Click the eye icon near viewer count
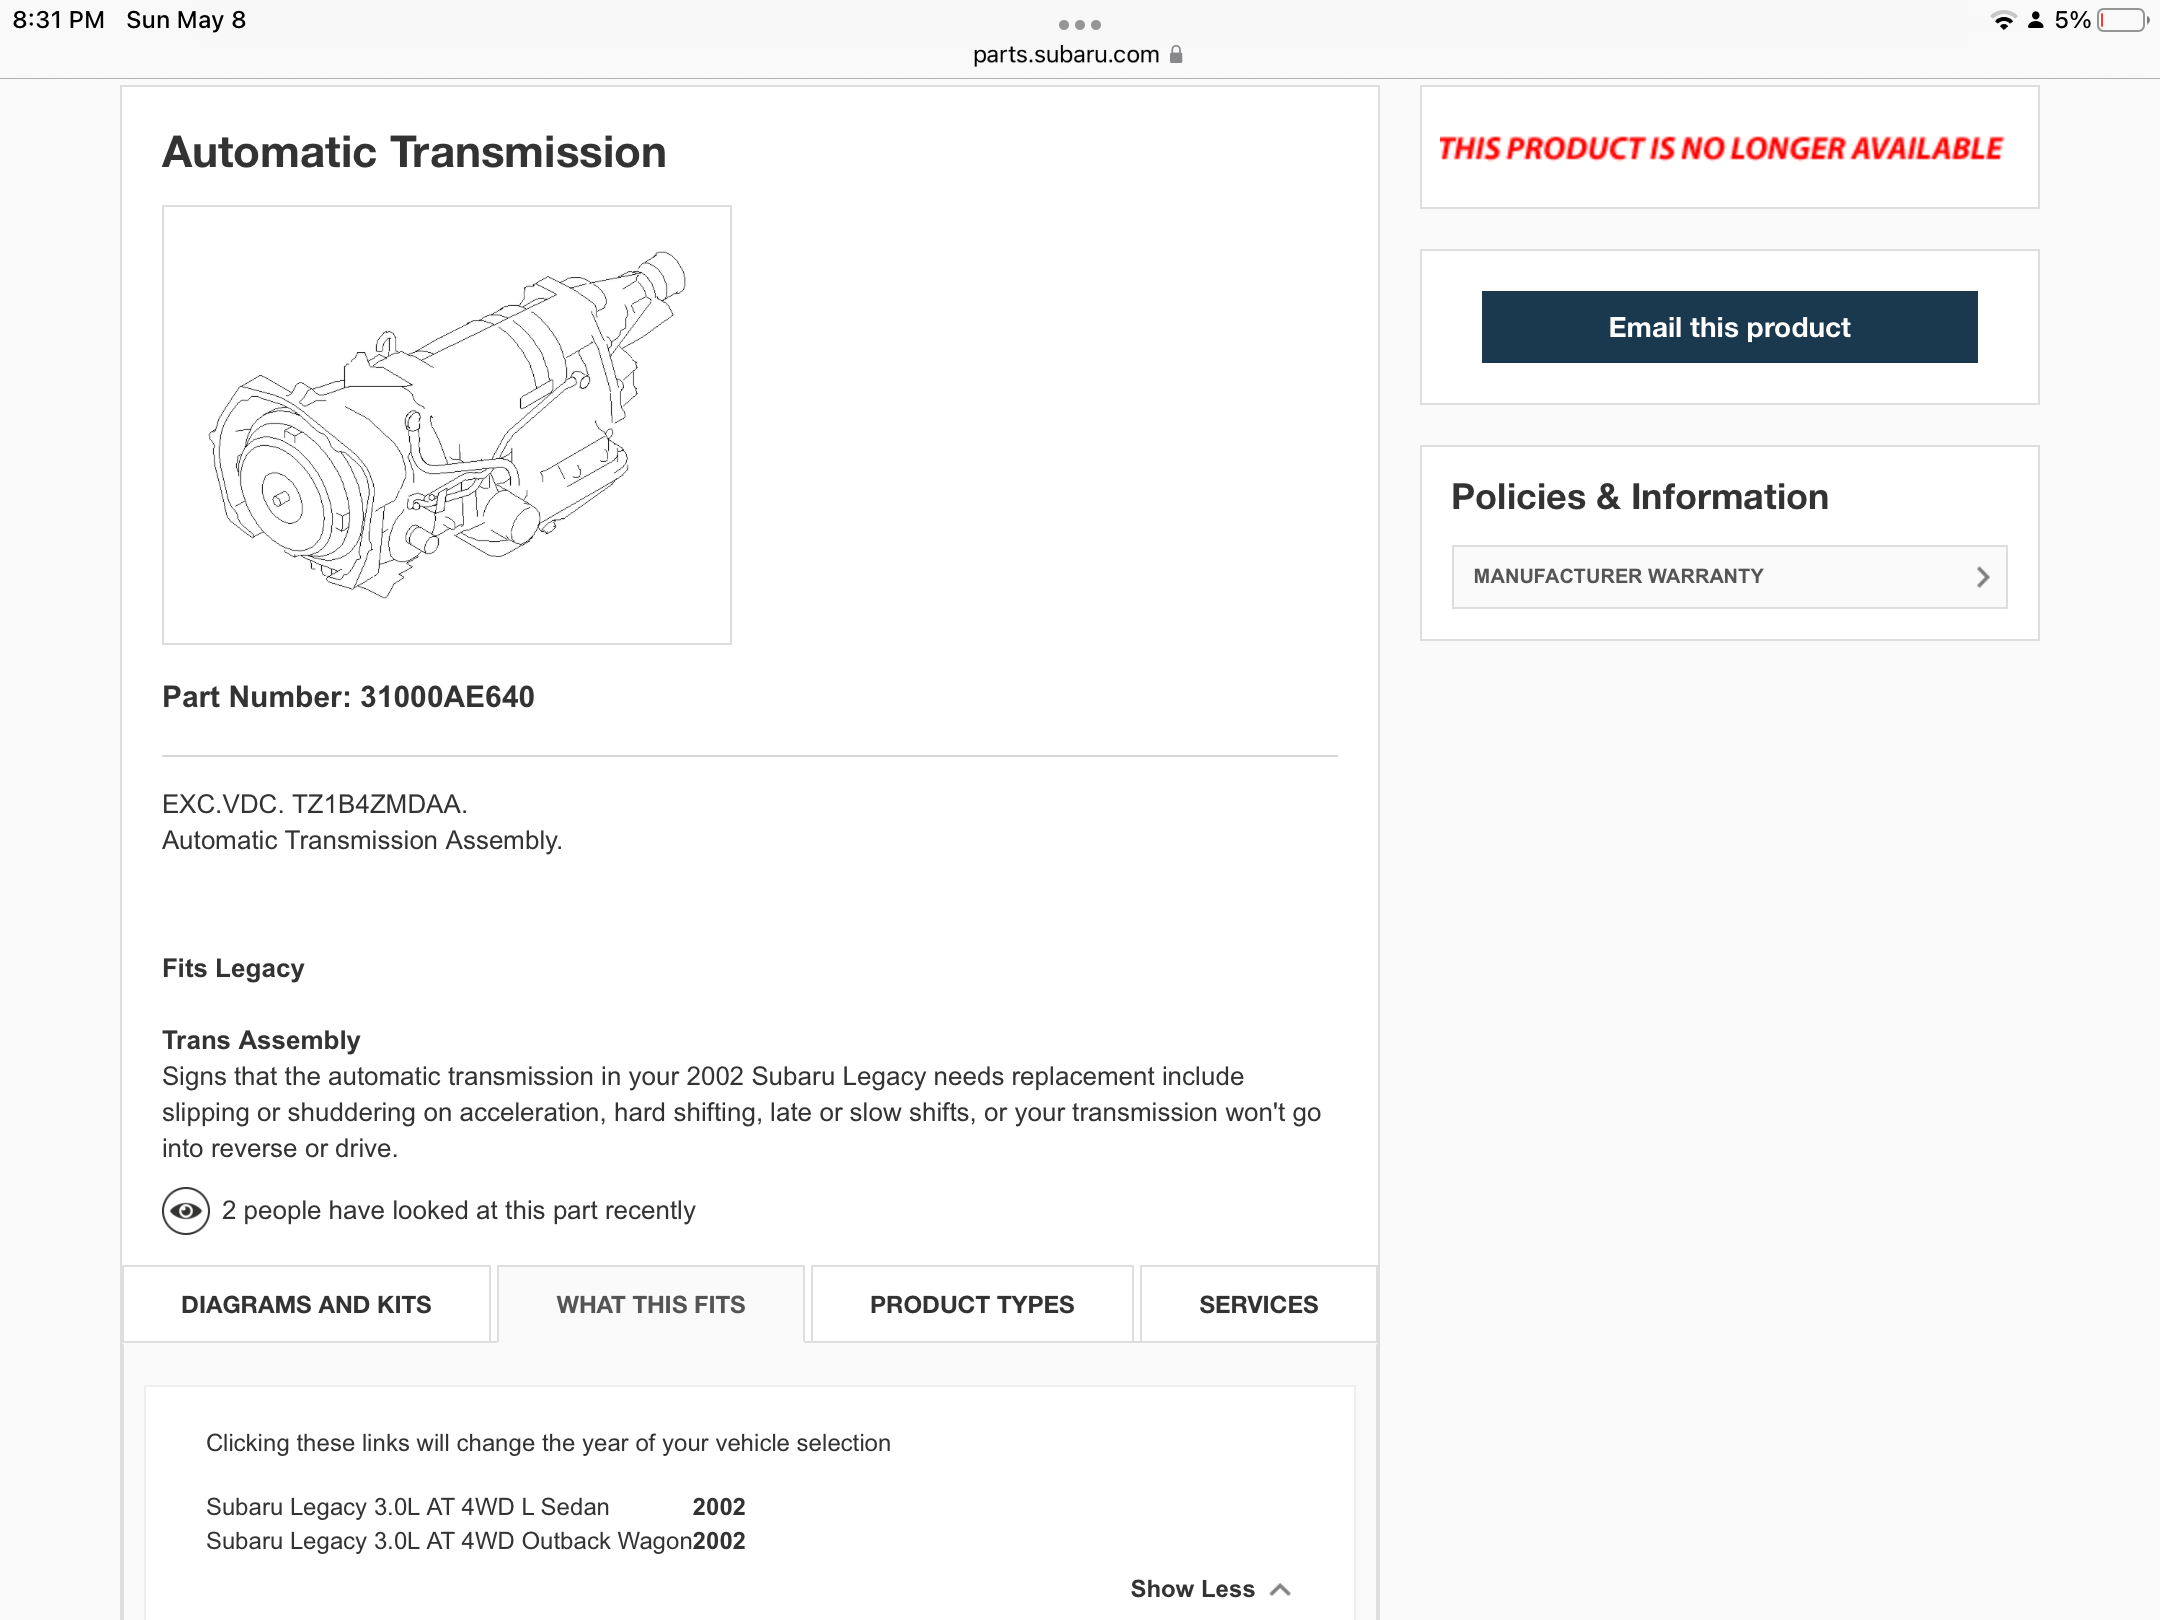The image size is (2160, 1620). coord(186,1211)
